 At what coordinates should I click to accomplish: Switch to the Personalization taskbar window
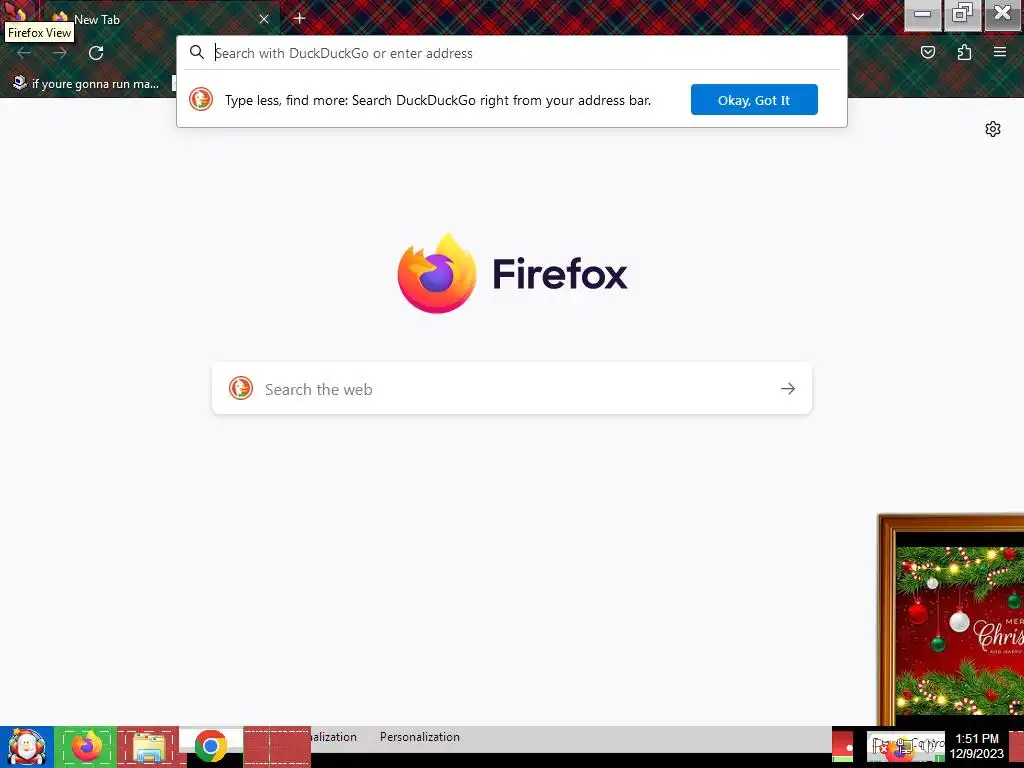click(x=419, y=737)
